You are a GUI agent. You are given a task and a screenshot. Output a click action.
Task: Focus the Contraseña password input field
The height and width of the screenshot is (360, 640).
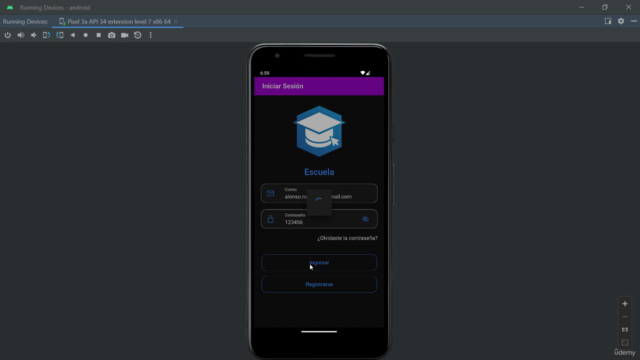(319, 219)
